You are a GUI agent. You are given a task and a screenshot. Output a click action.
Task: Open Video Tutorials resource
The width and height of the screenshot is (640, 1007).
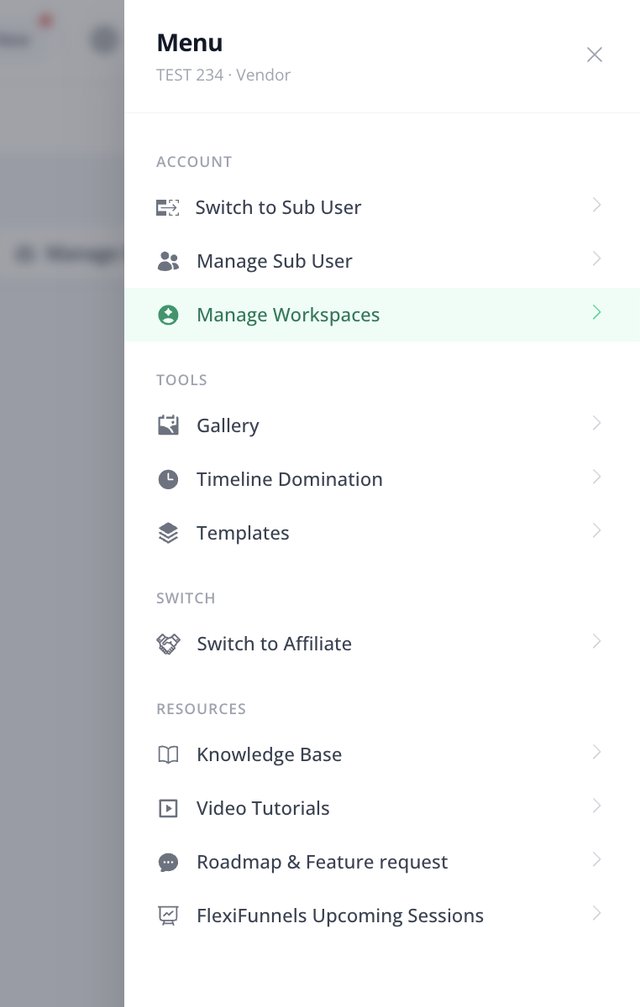[x=382, y=808]
